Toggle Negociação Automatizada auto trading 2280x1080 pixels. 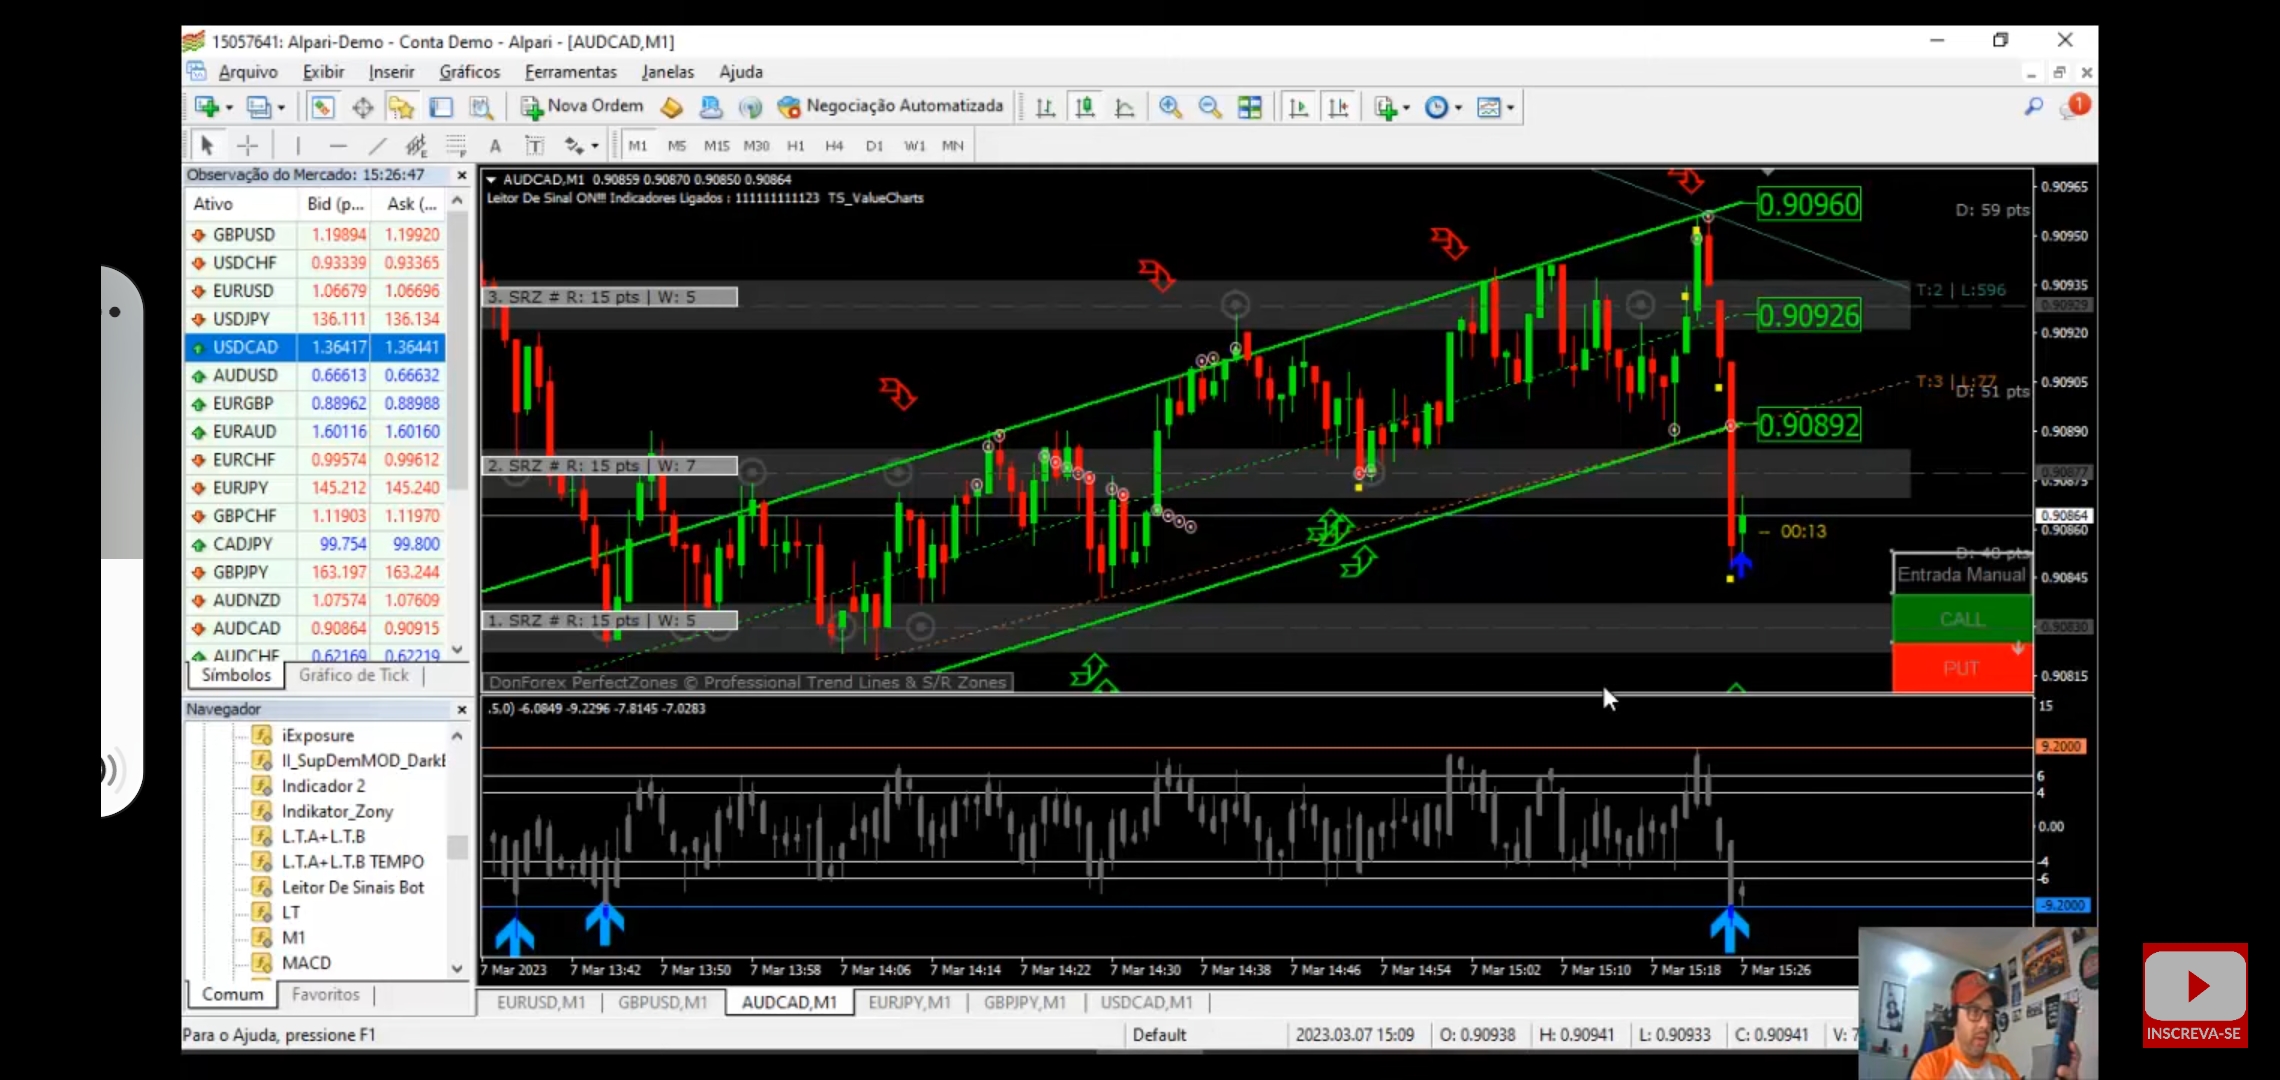[x=890, y=106]
